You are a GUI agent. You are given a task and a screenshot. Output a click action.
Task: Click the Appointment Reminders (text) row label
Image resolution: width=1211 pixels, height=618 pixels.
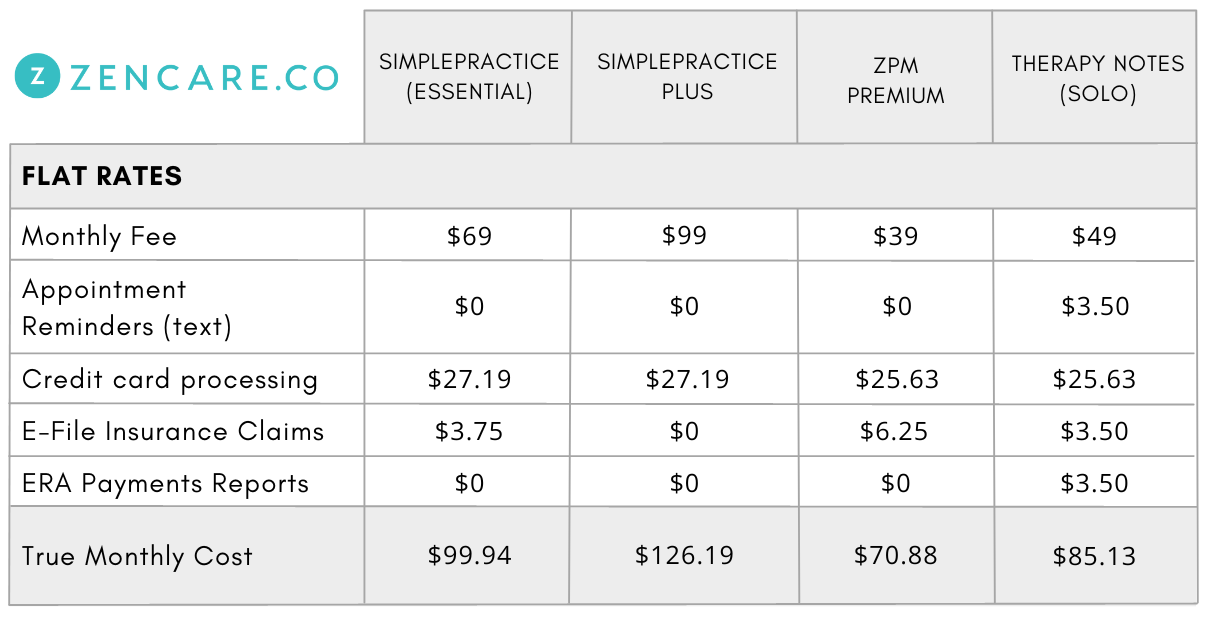point(127,307)
